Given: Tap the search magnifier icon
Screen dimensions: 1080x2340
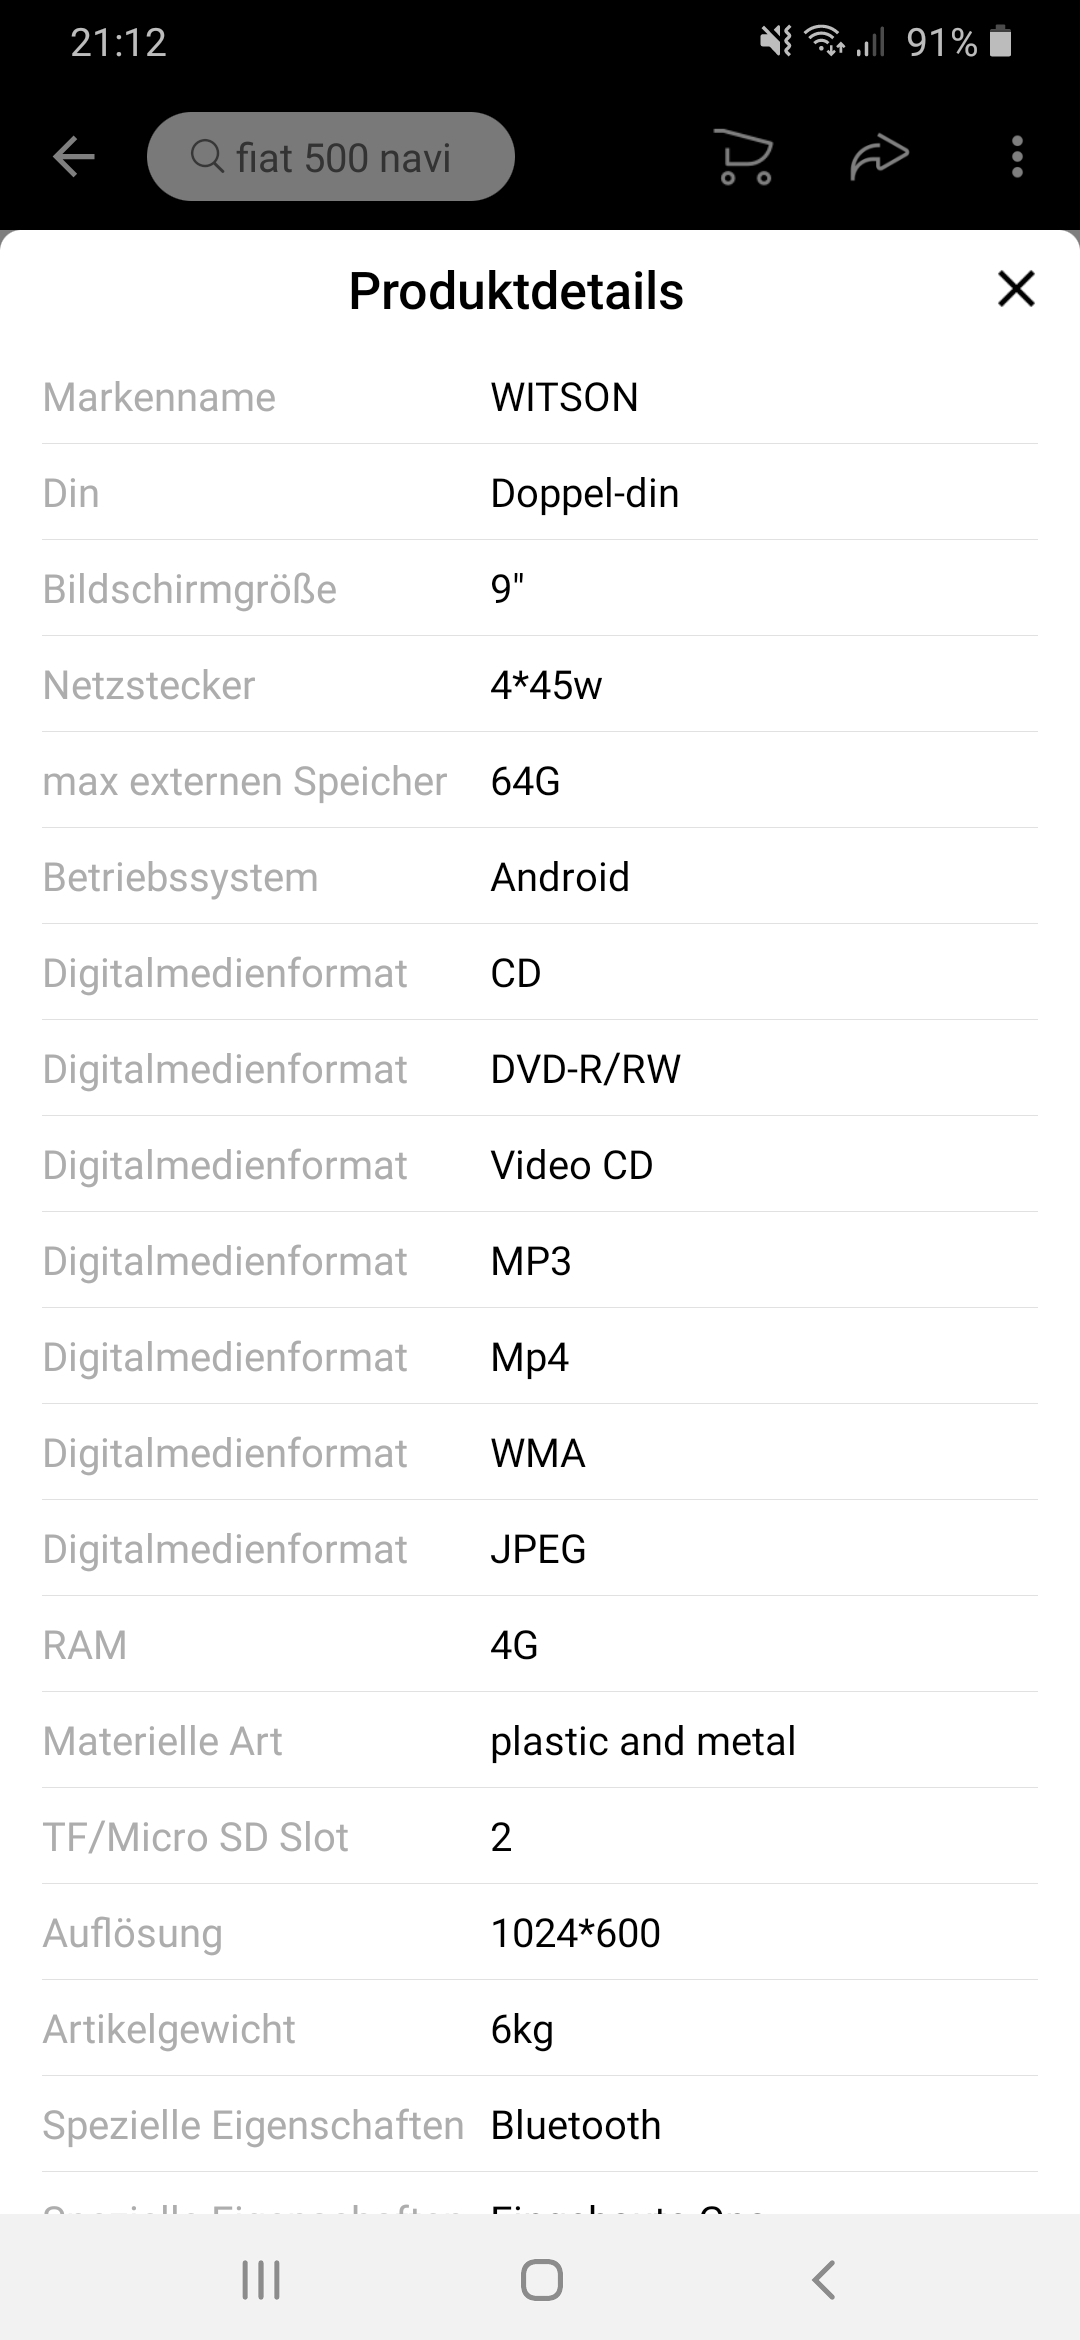Looking at the screenshot, I should click(x=206, y=156).
